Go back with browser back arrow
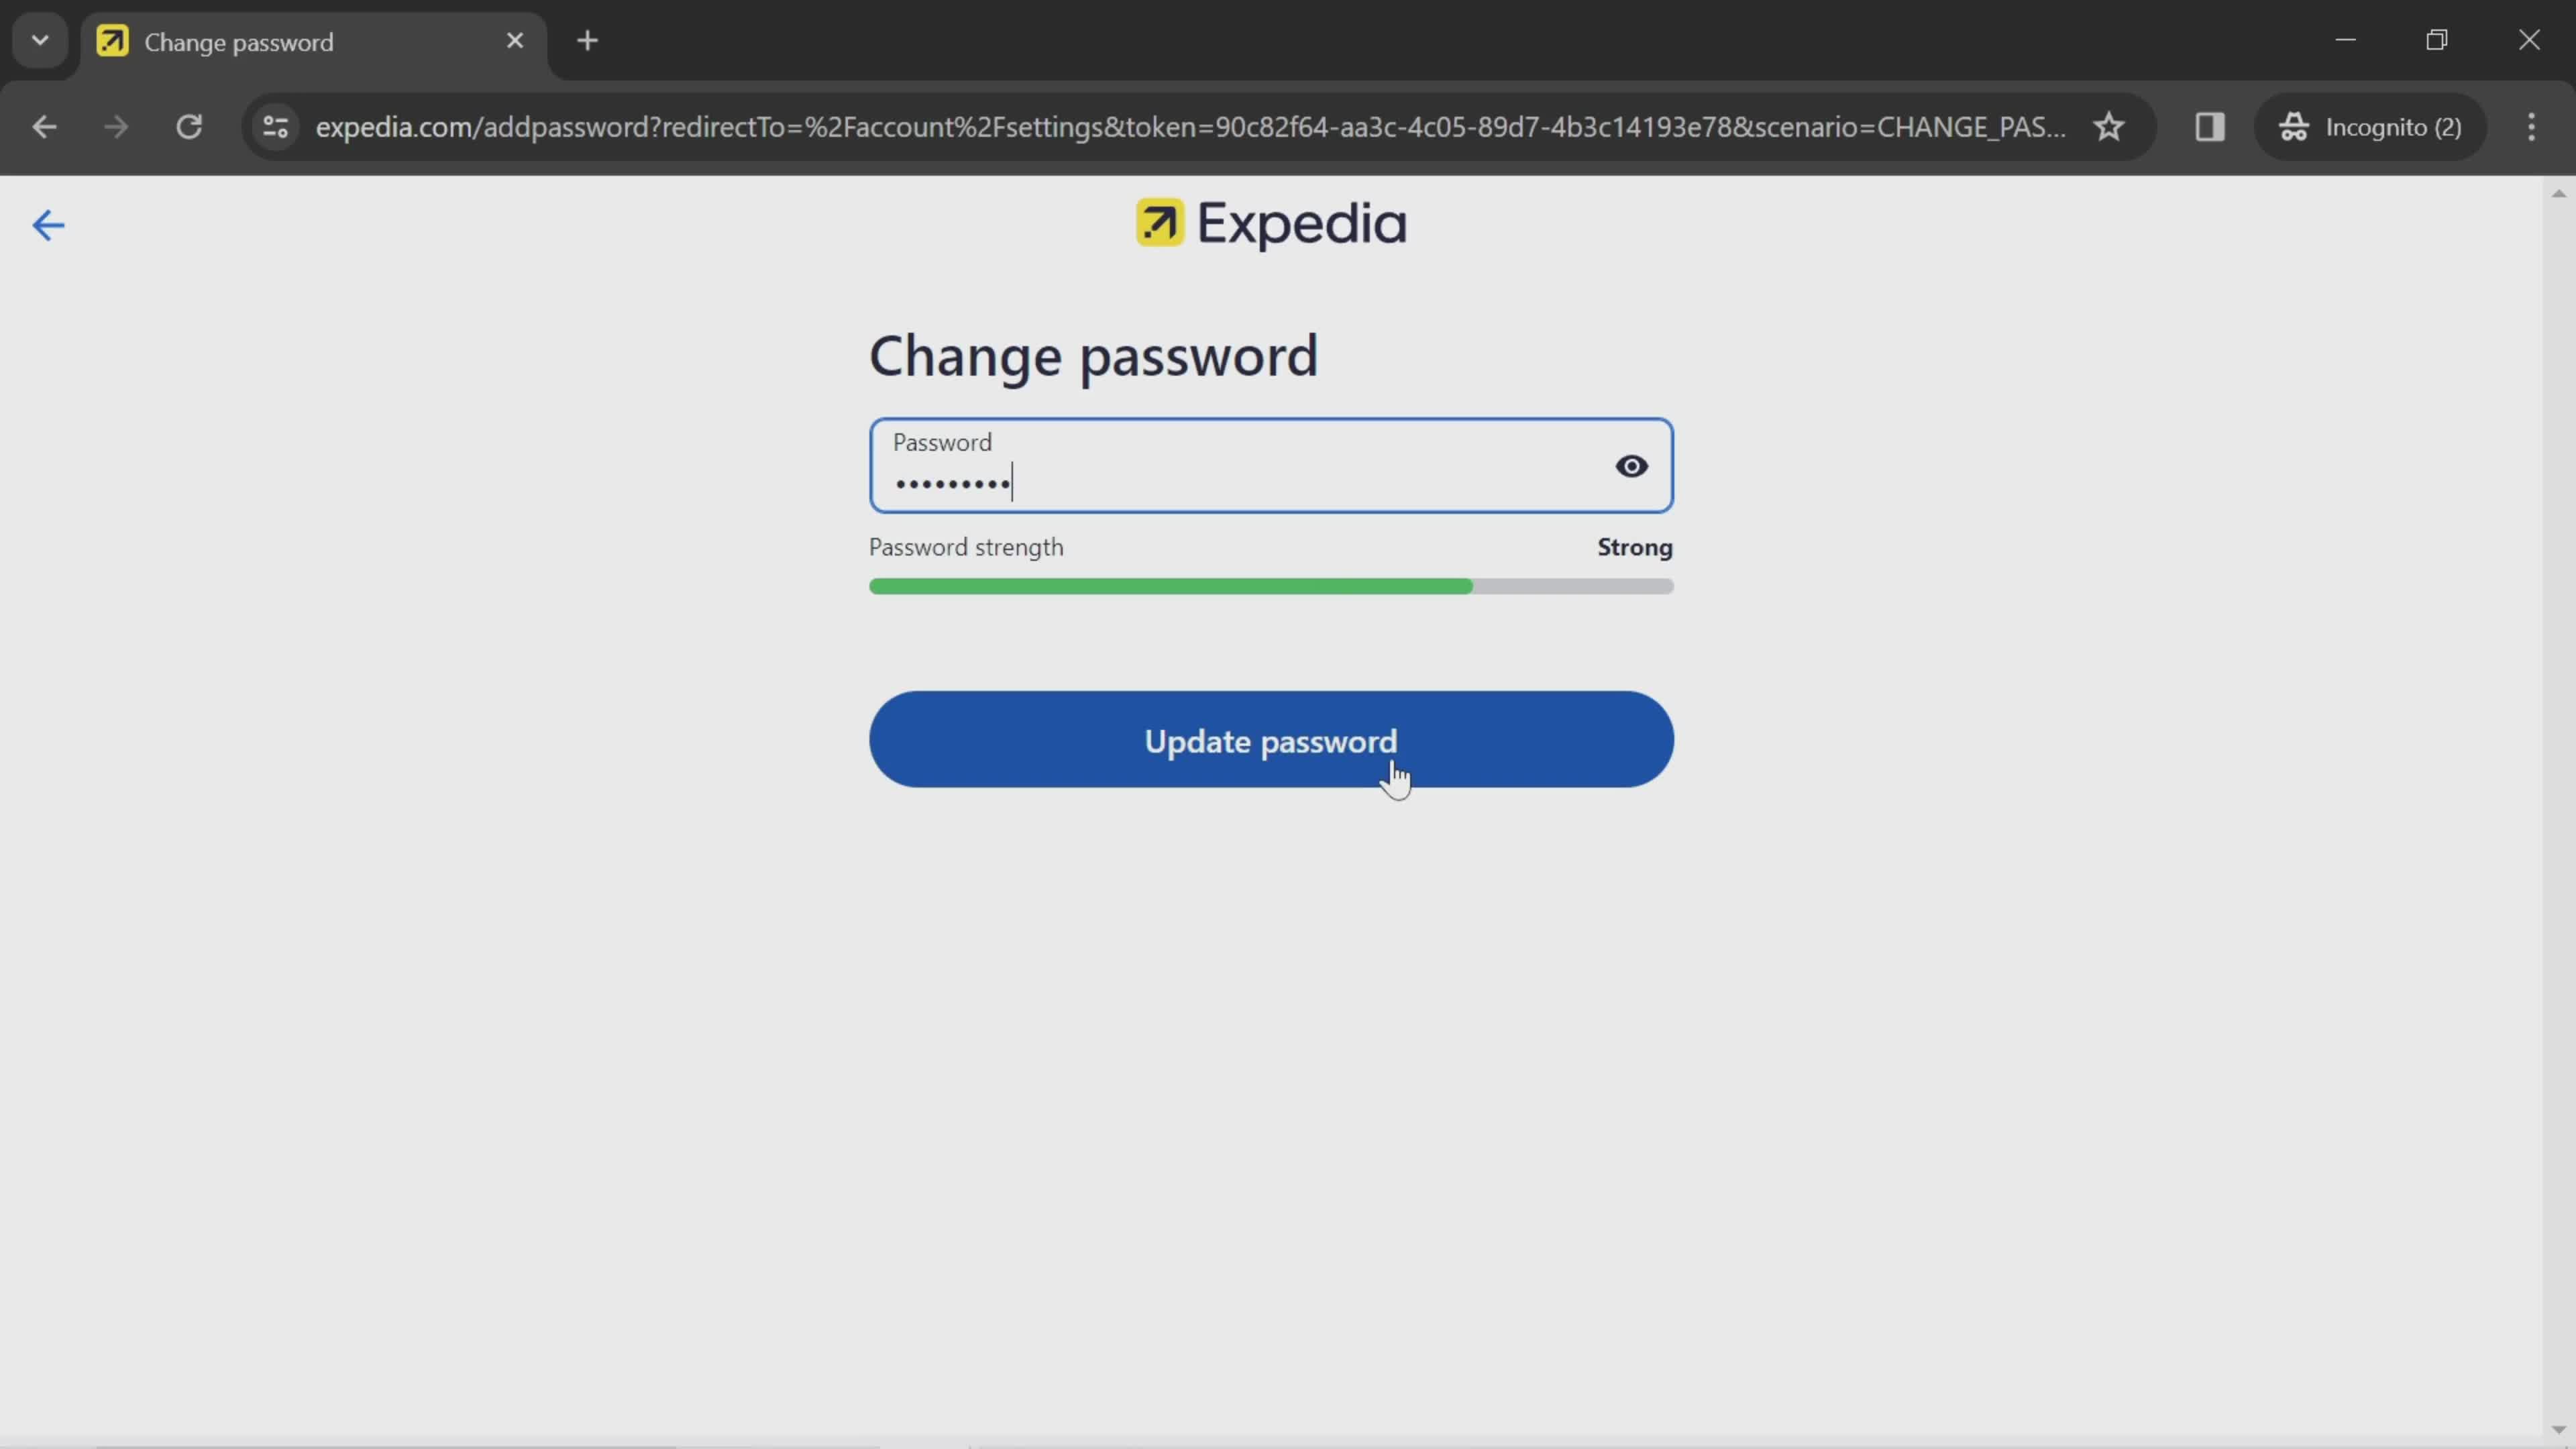This screenshot has height=1449, width=2576. click(45, 127)
